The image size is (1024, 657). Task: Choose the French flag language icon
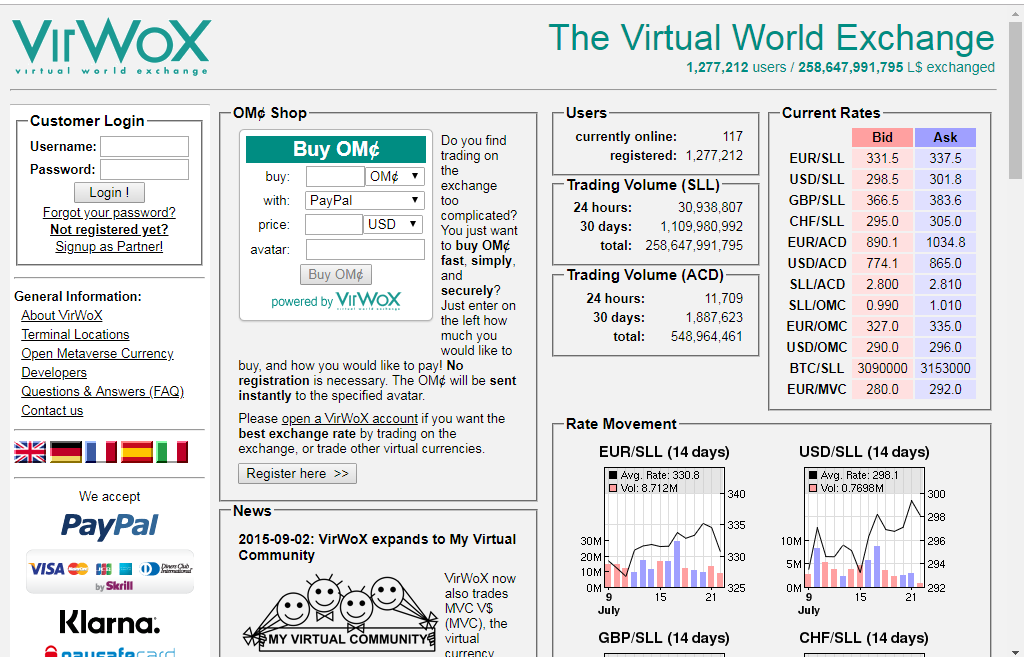[101, 452]
